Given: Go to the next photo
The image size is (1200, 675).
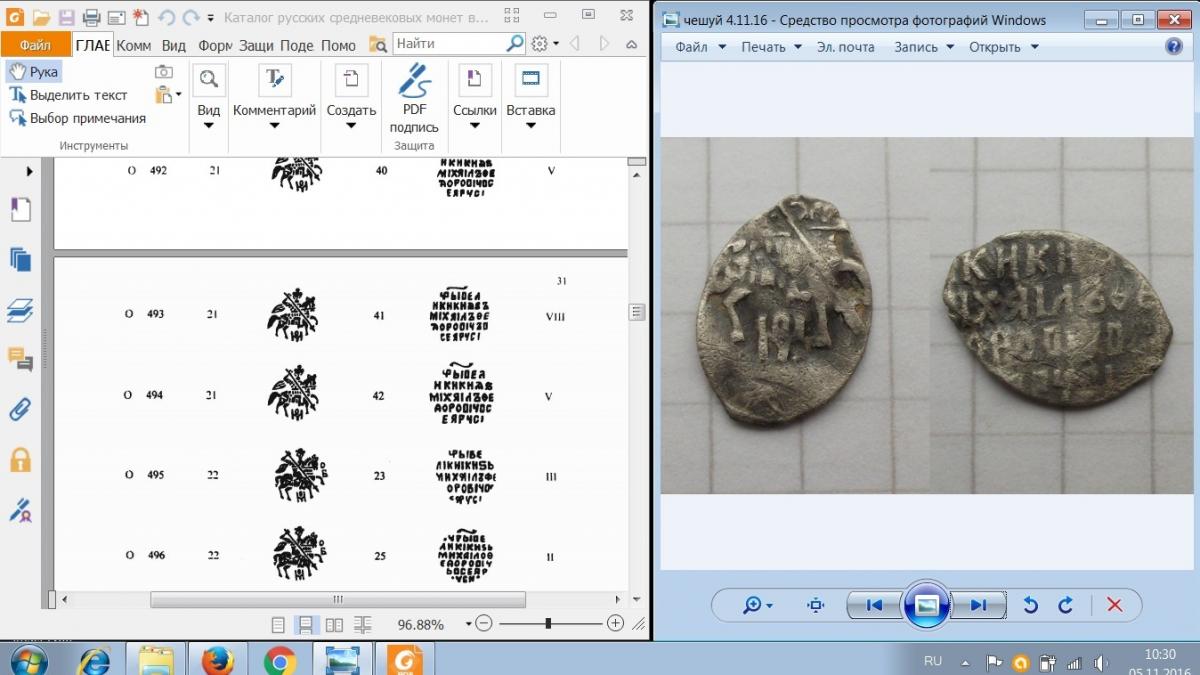Looking at the screenshot, I should [x=978, y=605].
